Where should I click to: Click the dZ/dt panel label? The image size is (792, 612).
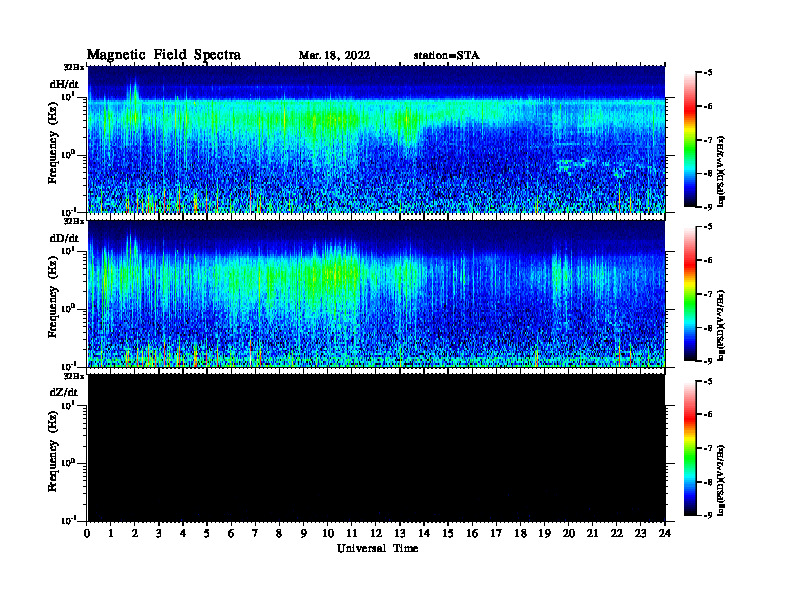[64, 392]
